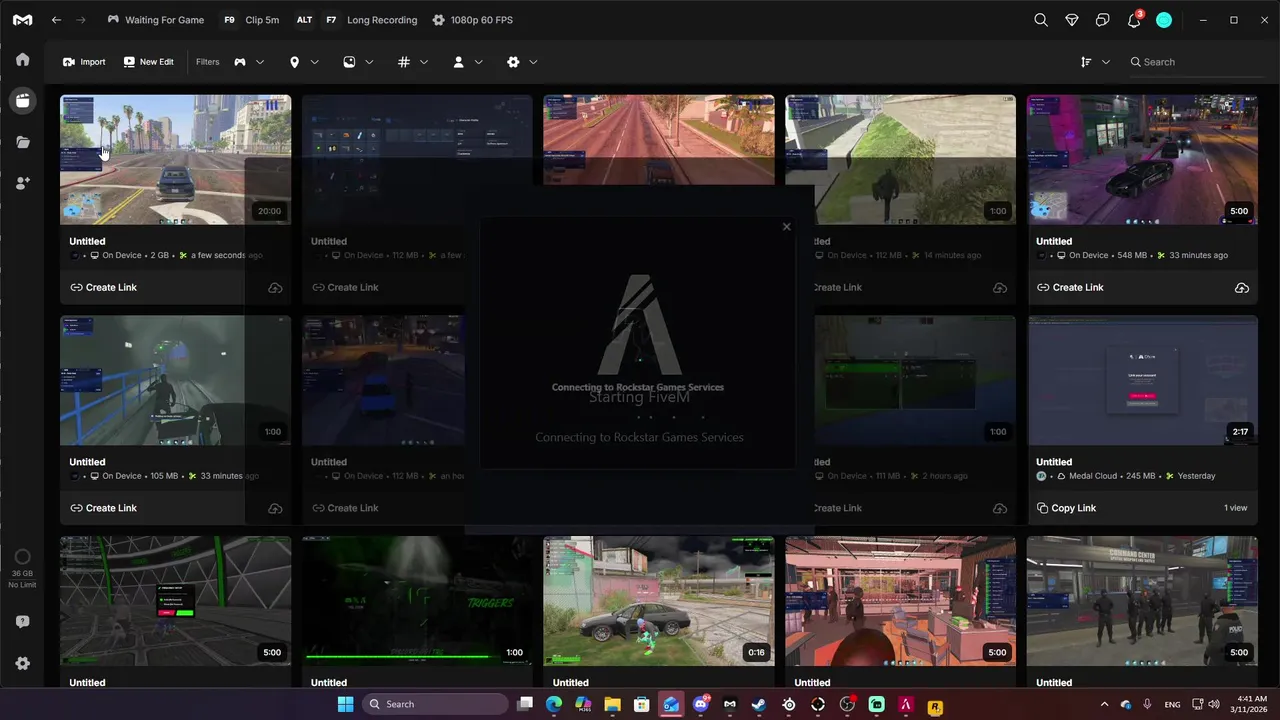Open the 1080p 60 FPS recording settings
This screenshot has width=1280, height=720.
coord(473,20)
